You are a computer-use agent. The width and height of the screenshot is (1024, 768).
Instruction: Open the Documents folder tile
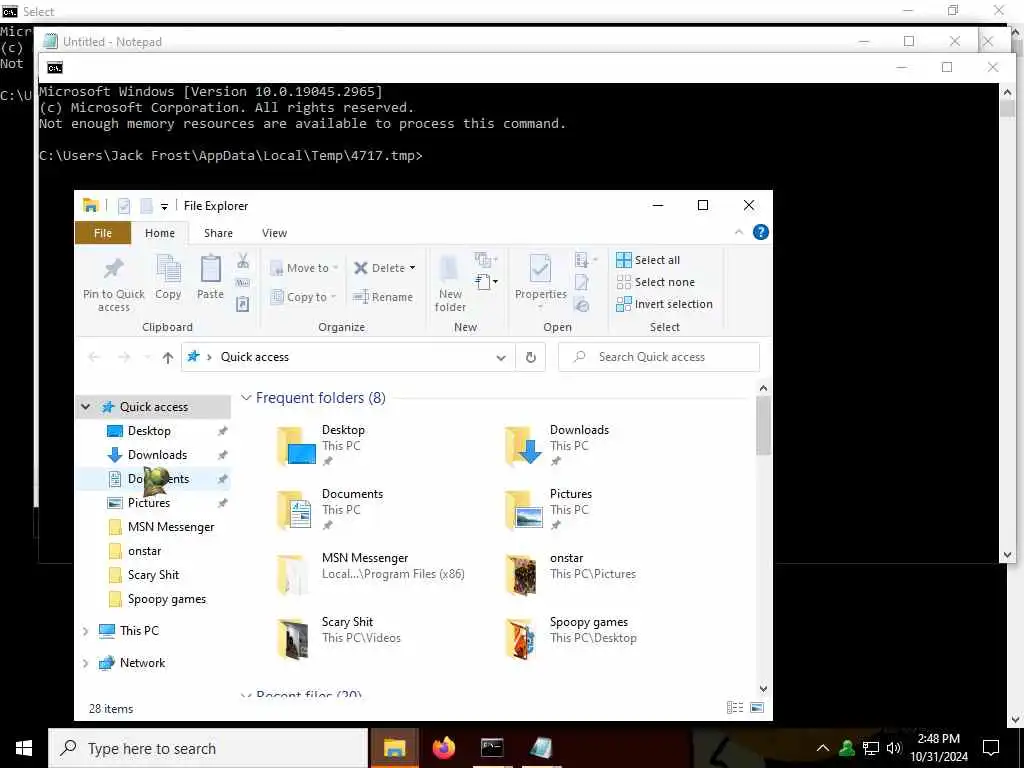pos(330,510)
